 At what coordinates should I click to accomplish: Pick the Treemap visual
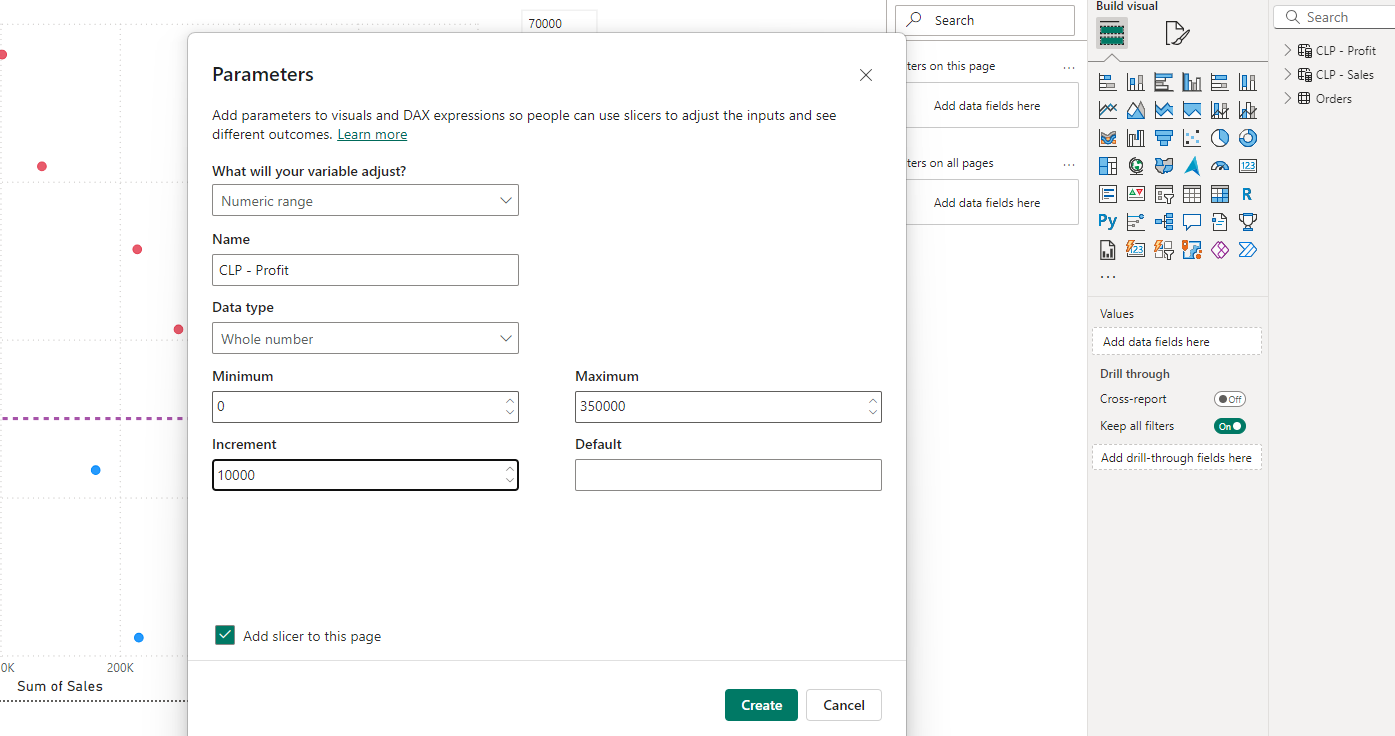(1107, 166)
